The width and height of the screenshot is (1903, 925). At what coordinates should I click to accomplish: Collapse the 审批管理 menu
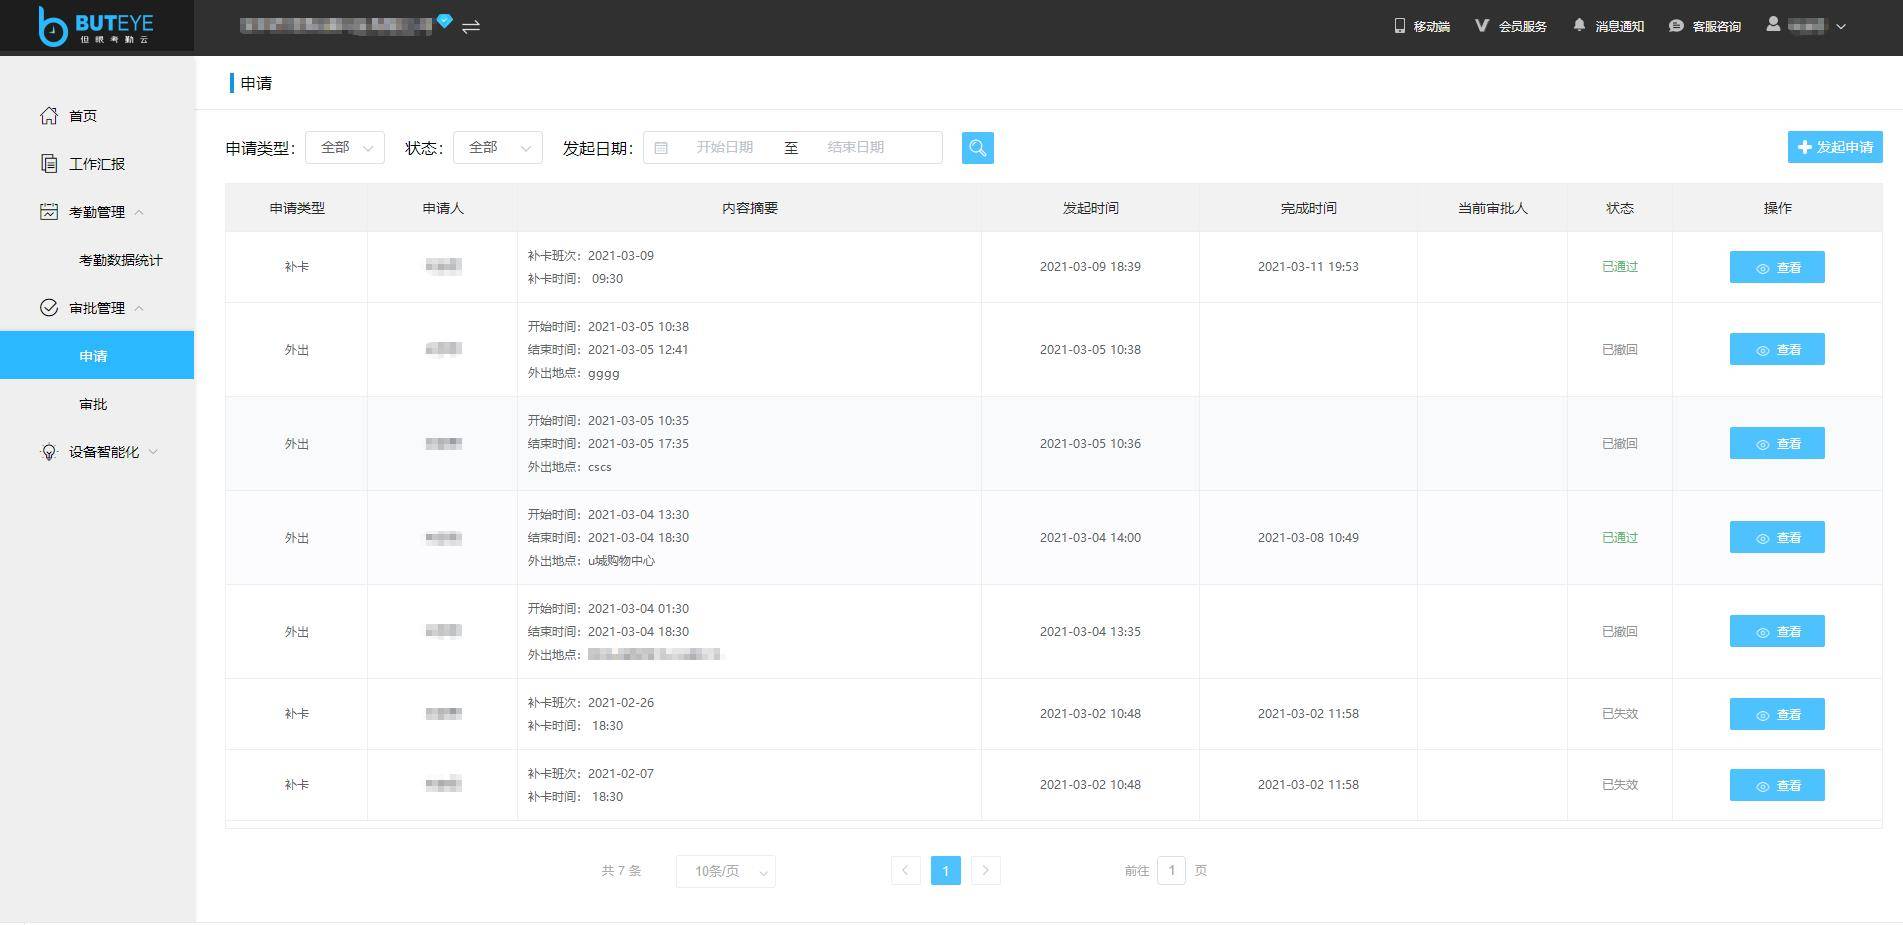pos(97,308)
